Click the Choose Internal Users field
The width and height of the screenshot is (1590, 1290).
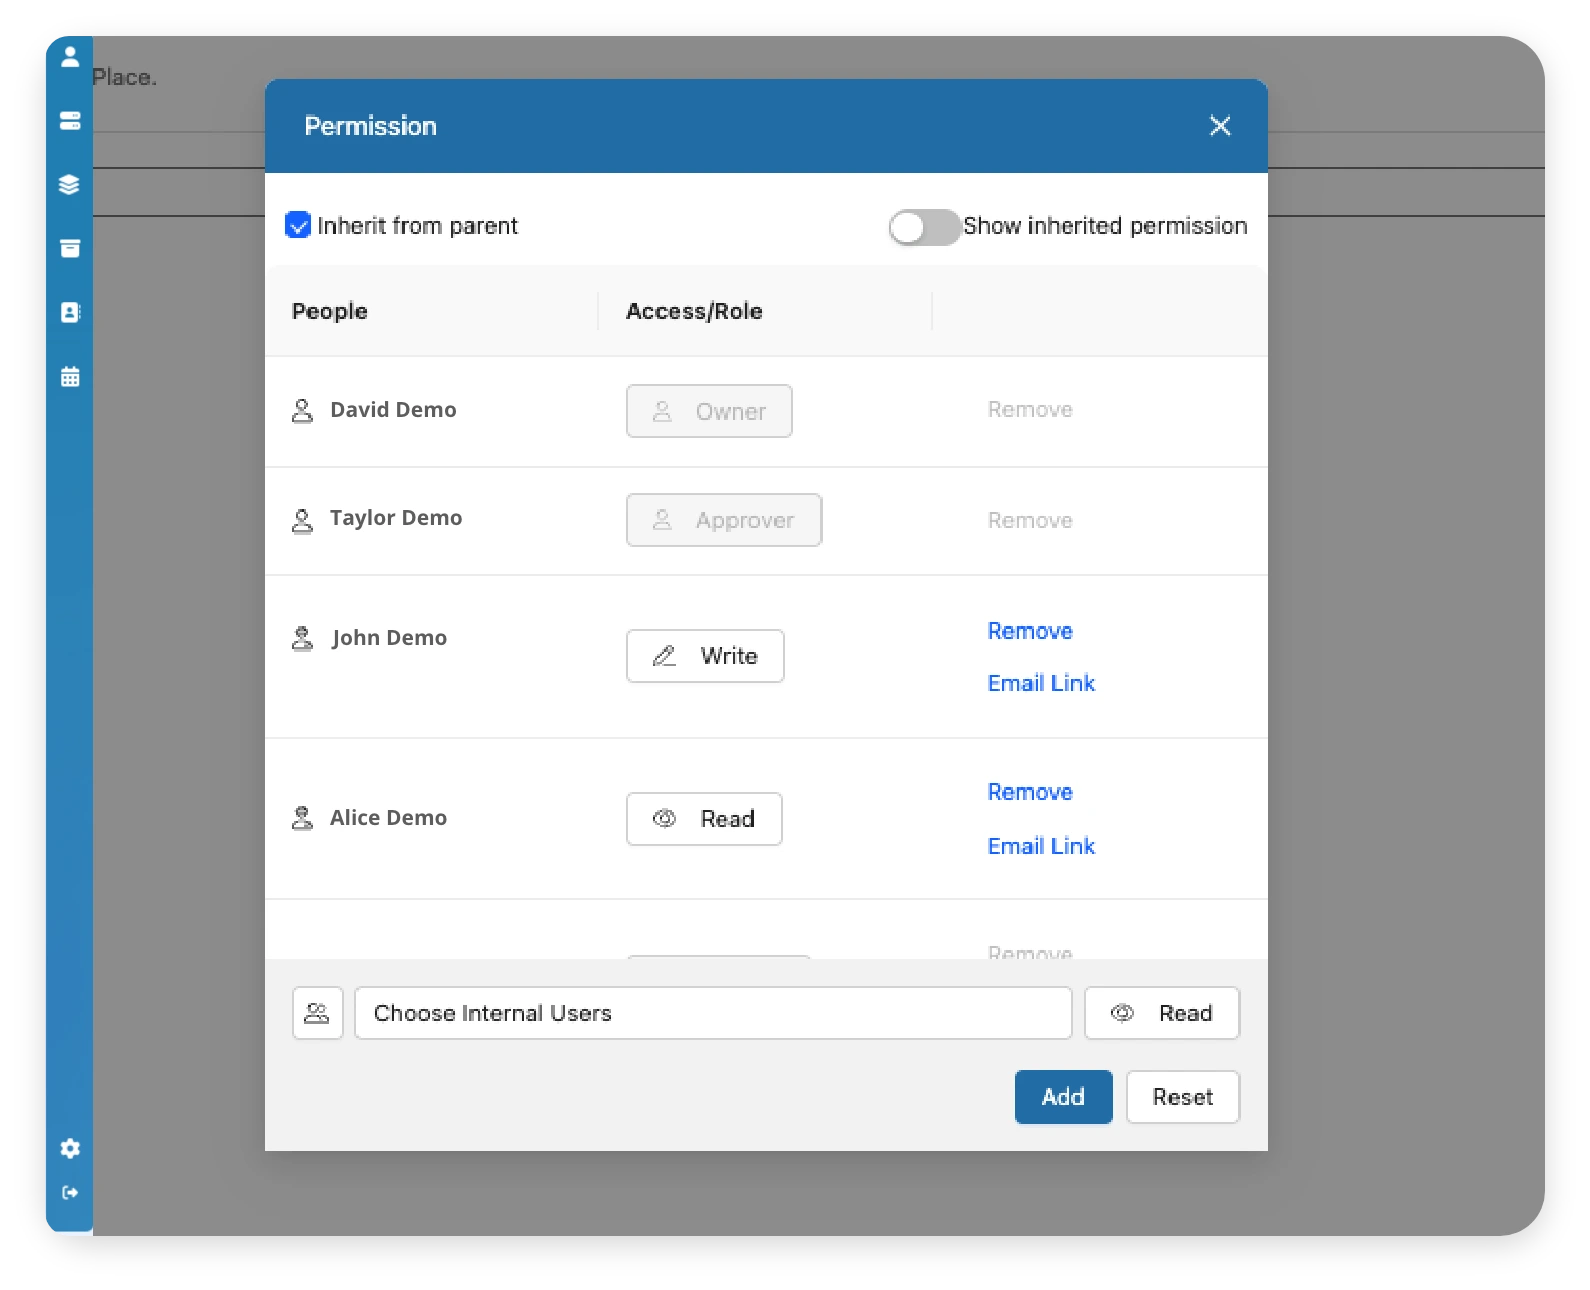[712, 1013]
